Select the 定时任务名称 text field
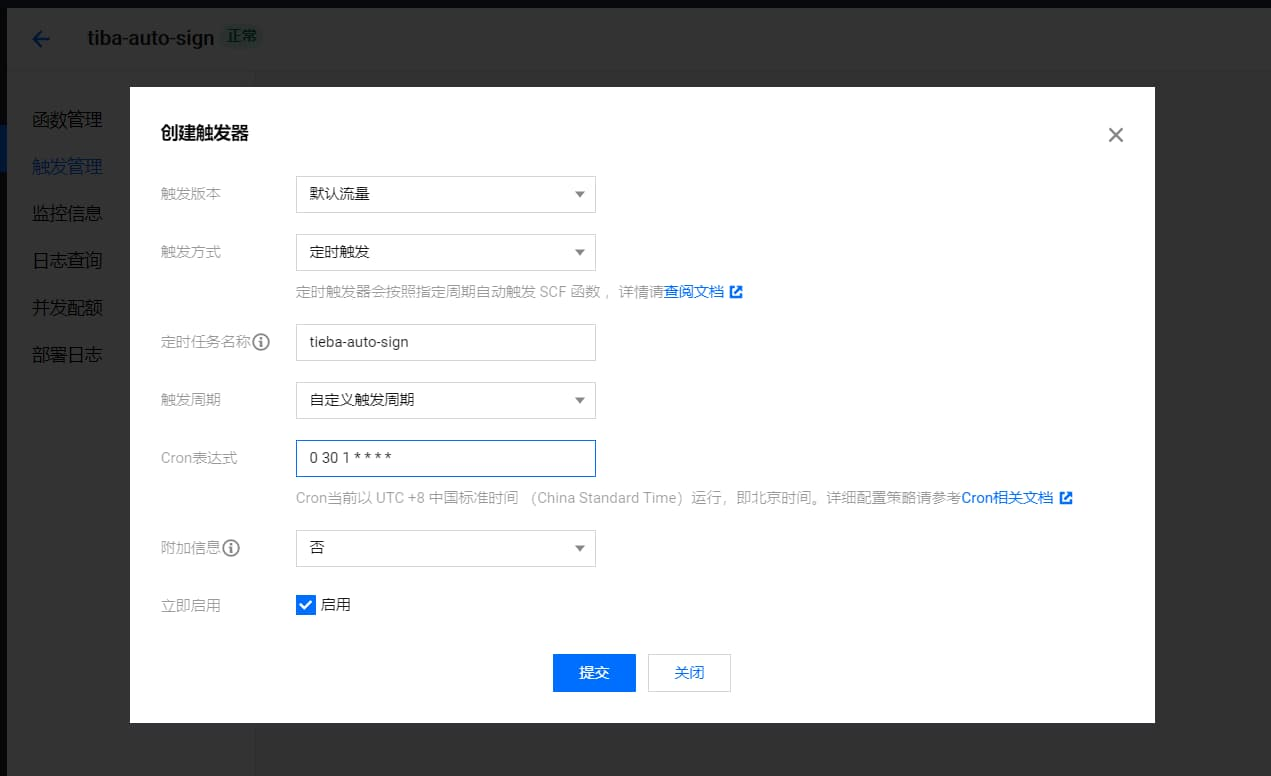The image size is (1271, 776). (445, 342)
